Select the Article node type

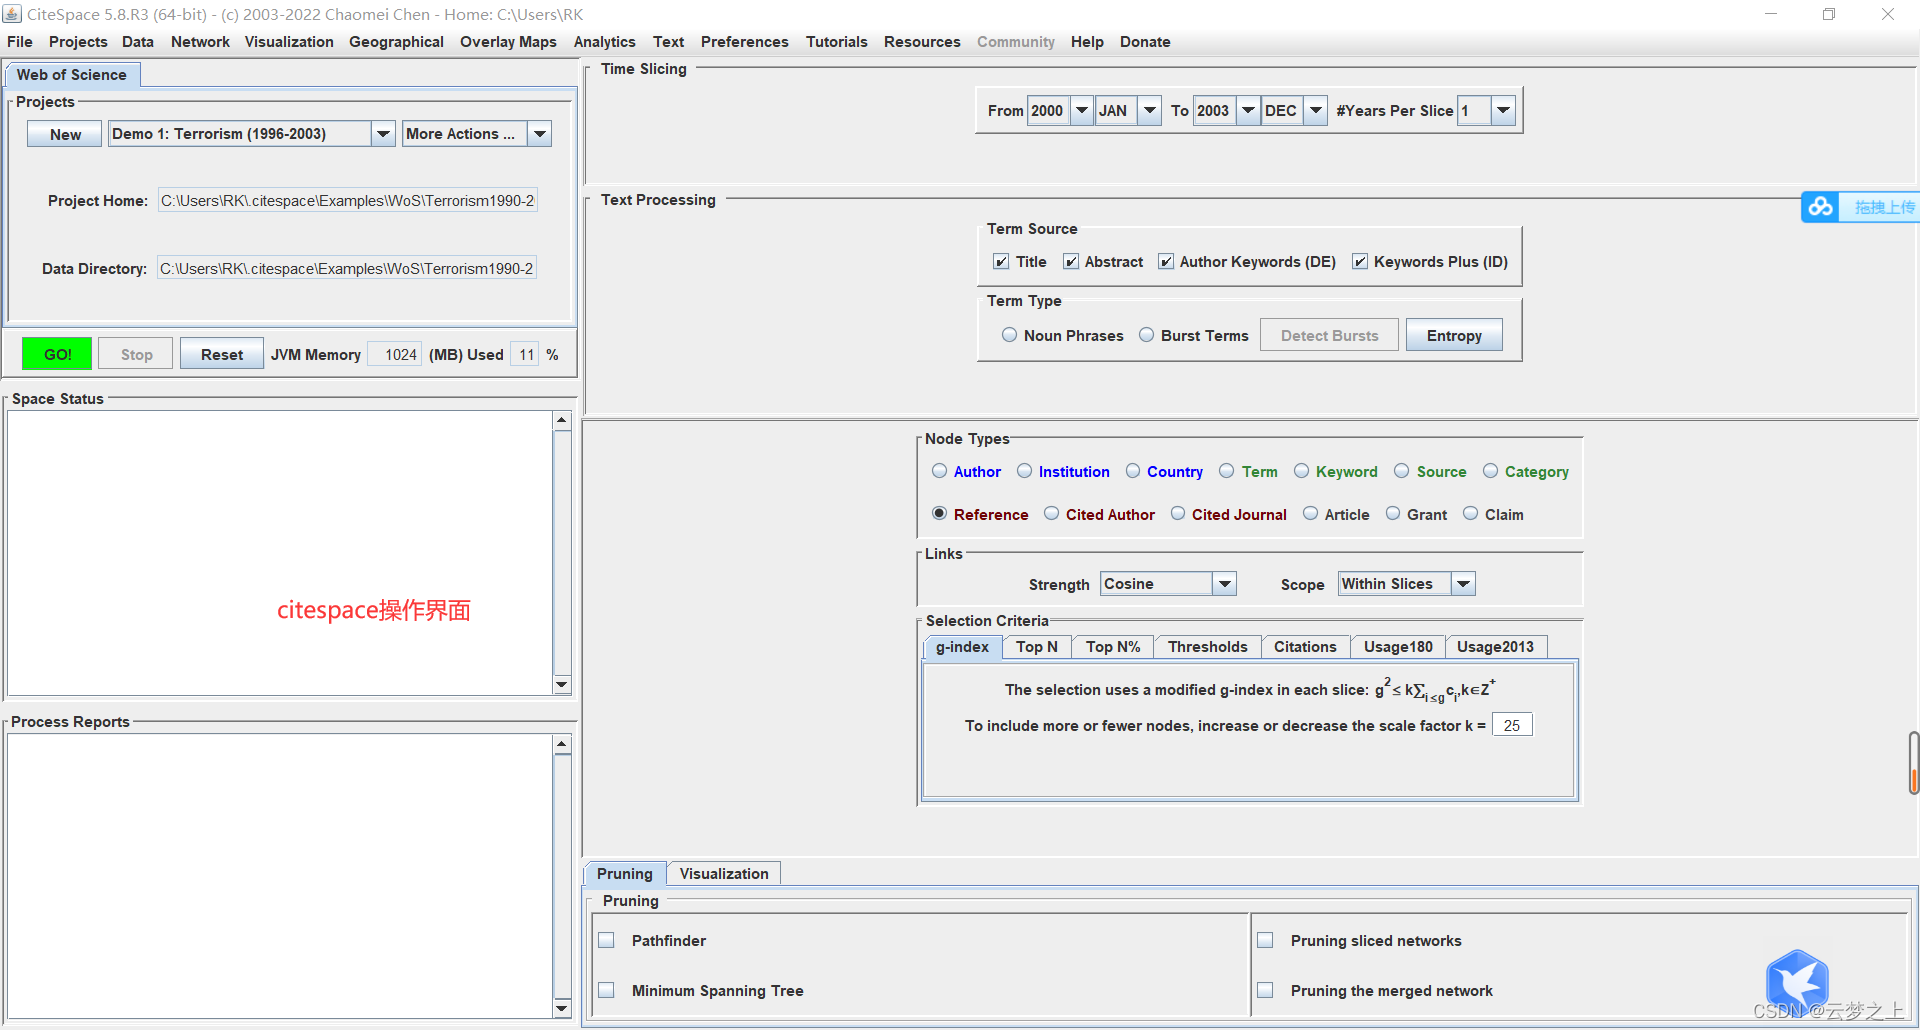coord(1310,514)
